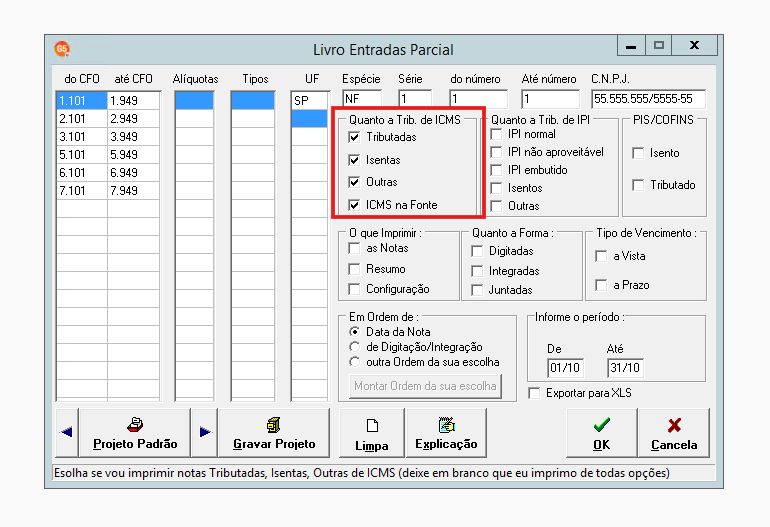
Task: Click the next project right arrow
Action: click(x=205, y=432)
